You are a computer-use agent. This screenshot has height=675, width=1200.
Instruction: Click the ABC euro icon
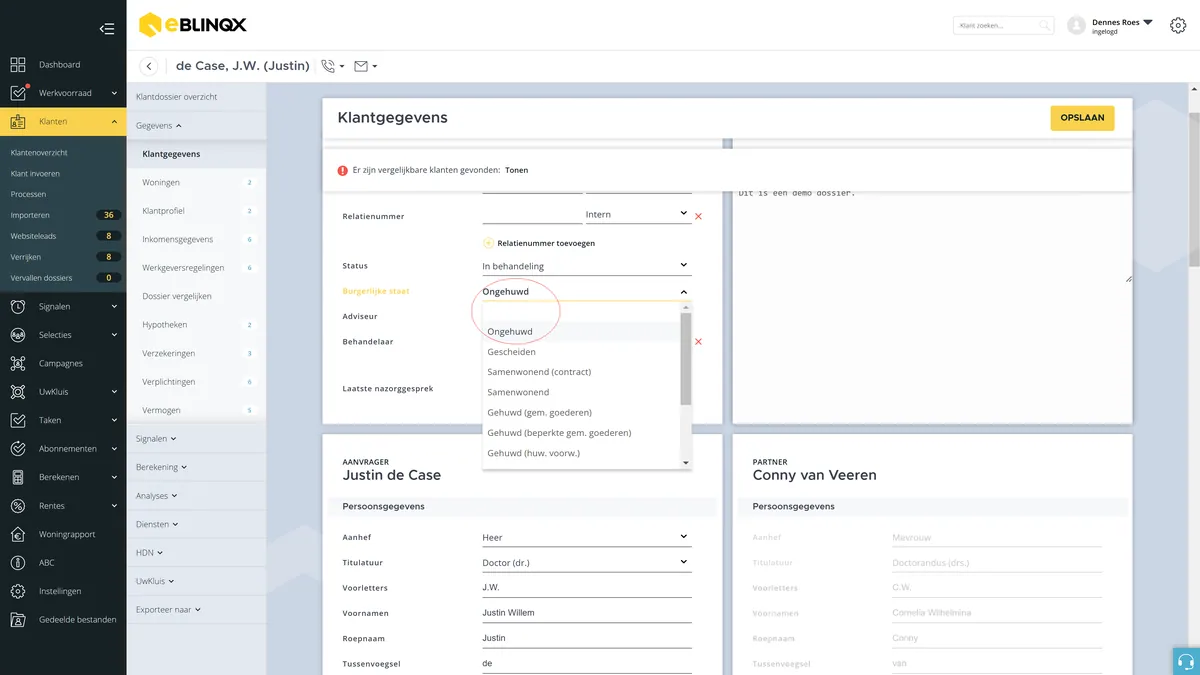pyautogui.click(x=18, y=563)
